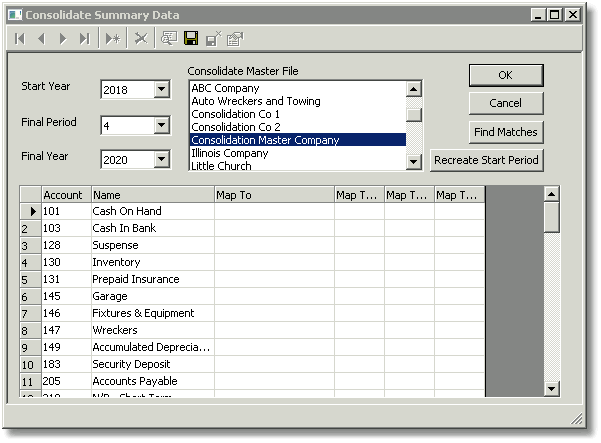Open the Final Year dropdown
Image resolution: width=601 pixels, height=443 pixels.
click(x=162, y=159)
